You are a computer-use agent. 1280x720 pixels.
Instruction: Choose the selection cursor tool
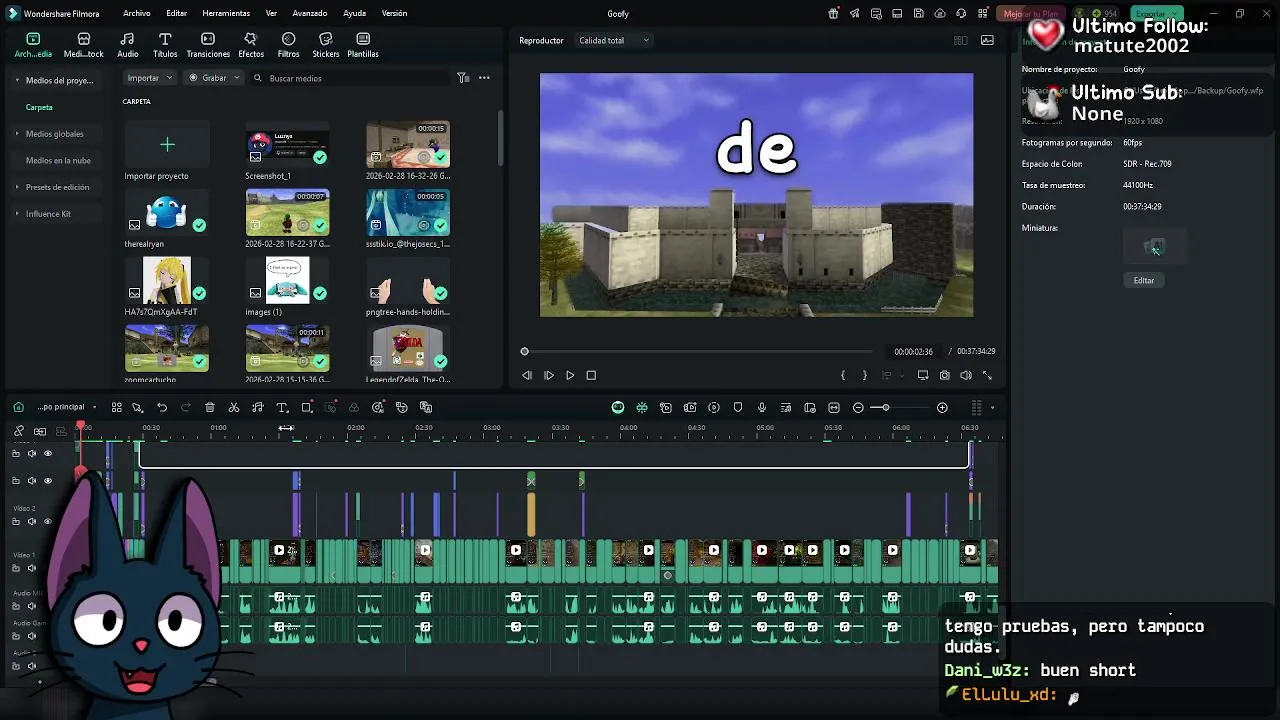[x=137, y=407]
